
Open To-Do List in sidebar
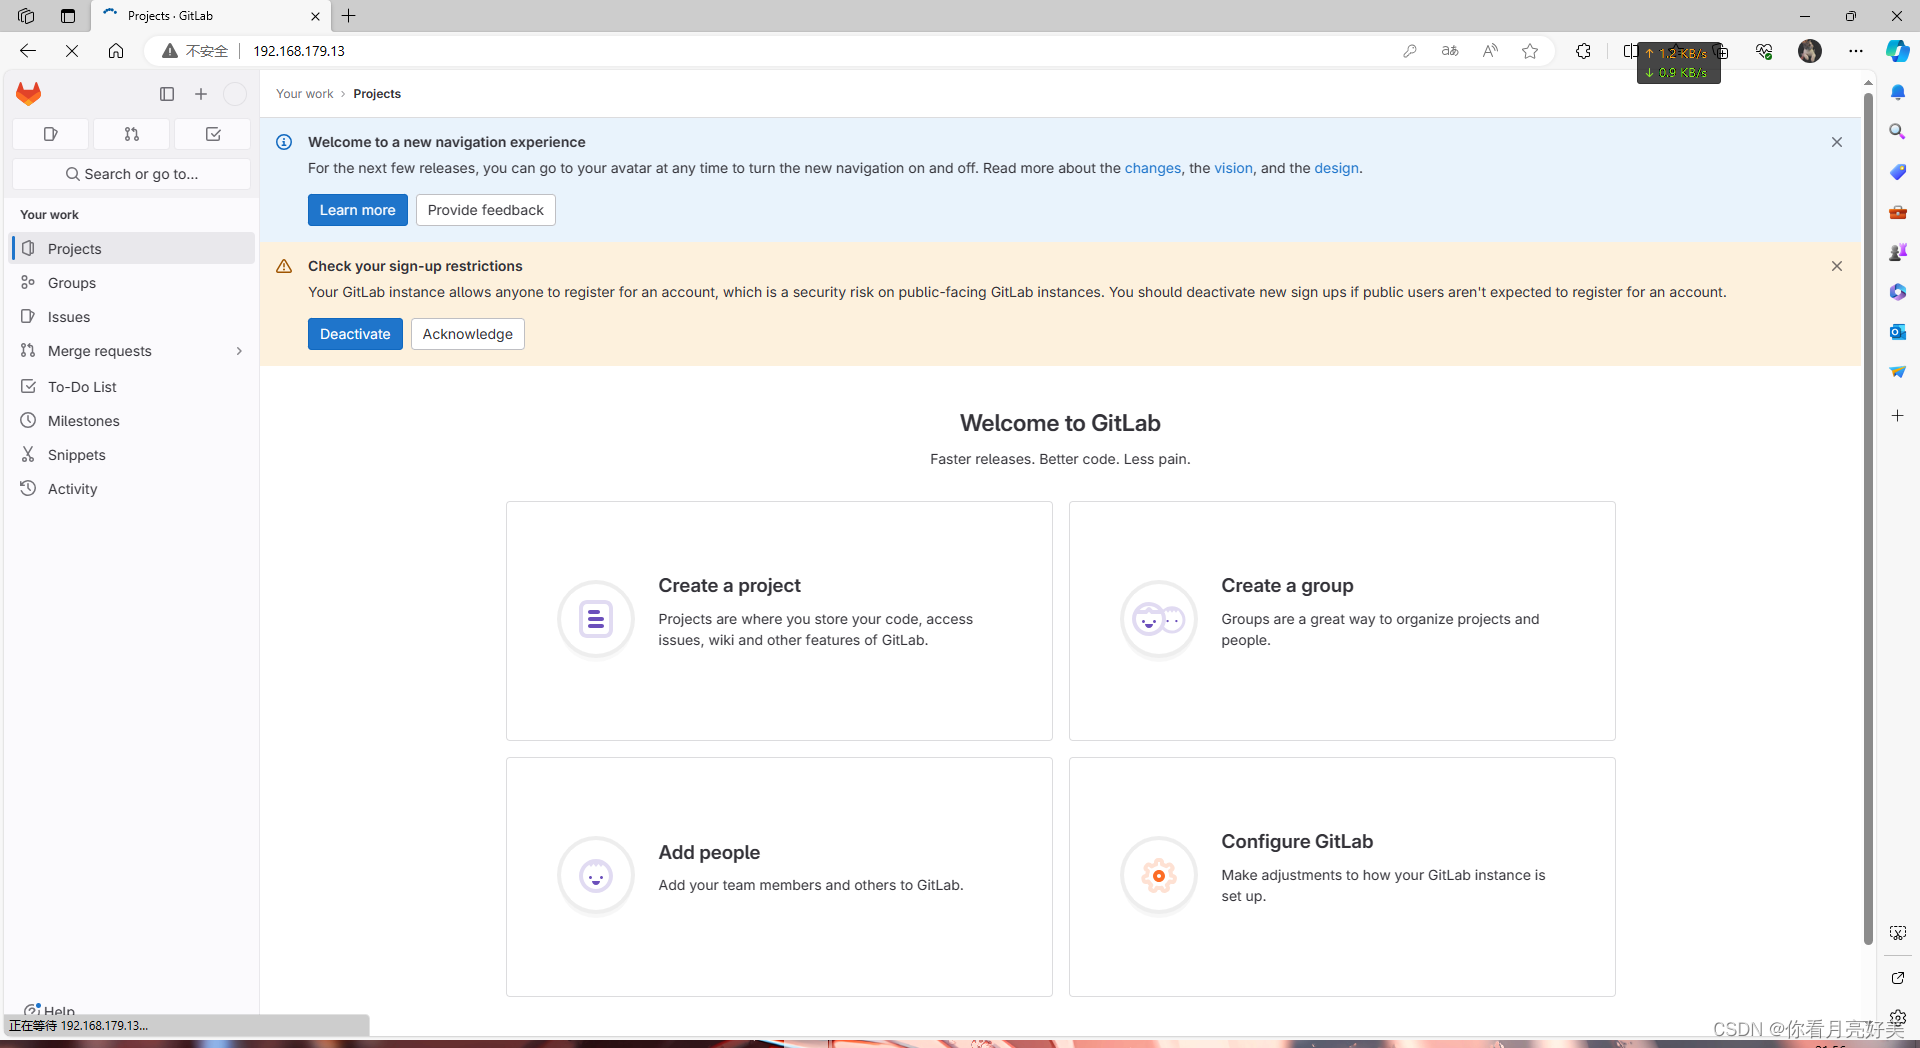pyautogui.click(x=132, y=387)
